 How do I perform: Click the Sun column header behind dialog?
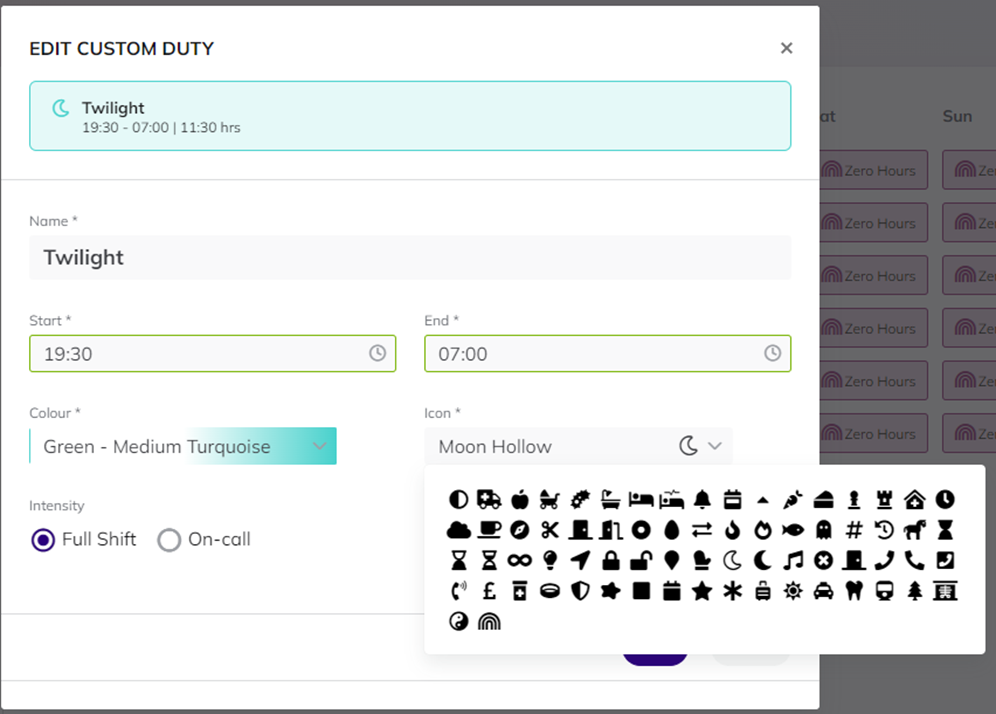957,116
